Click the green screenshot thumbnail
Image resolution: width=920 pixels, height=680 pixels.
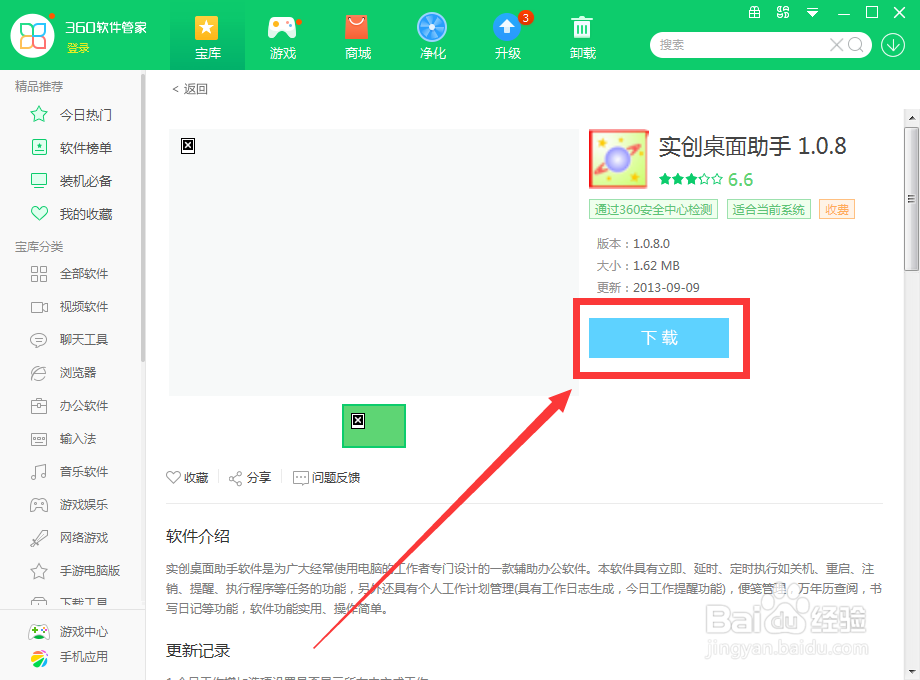tap(374, 426)
